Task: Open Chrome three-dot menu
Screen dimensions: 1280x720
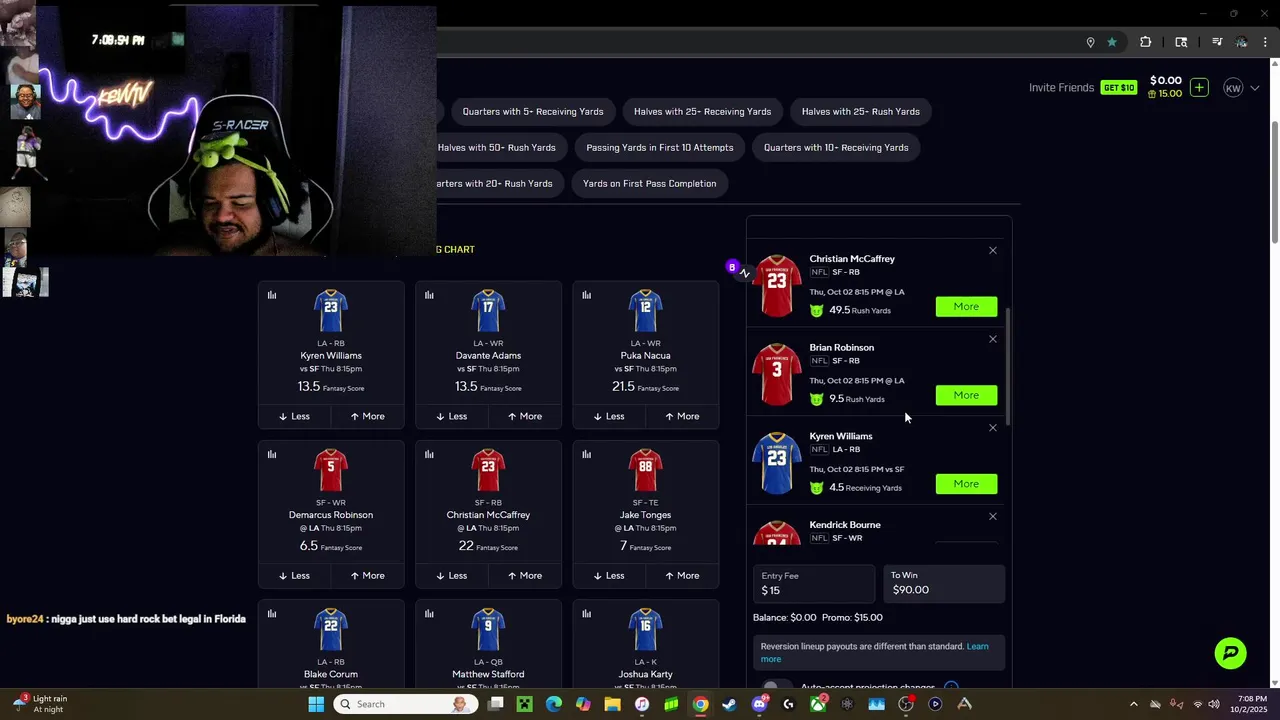Action: (x=1264, y=42)
